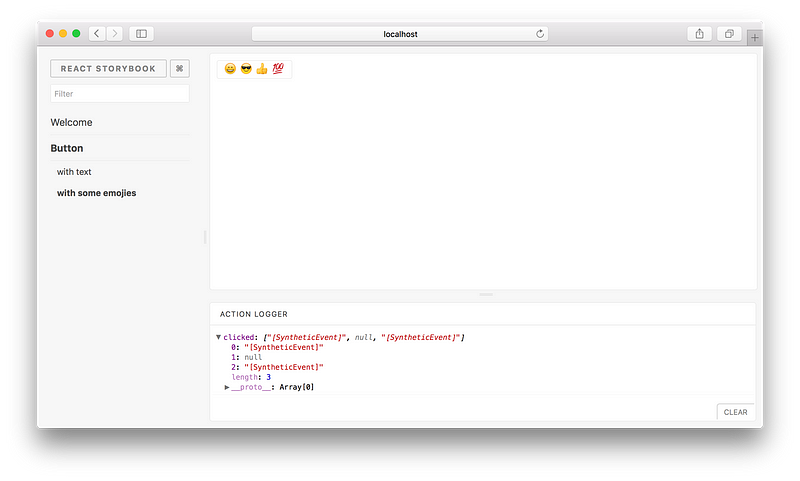This screenshot has height=481, width=800.
Task: Click the emoji button in the preview
Action: click(254, 68)
